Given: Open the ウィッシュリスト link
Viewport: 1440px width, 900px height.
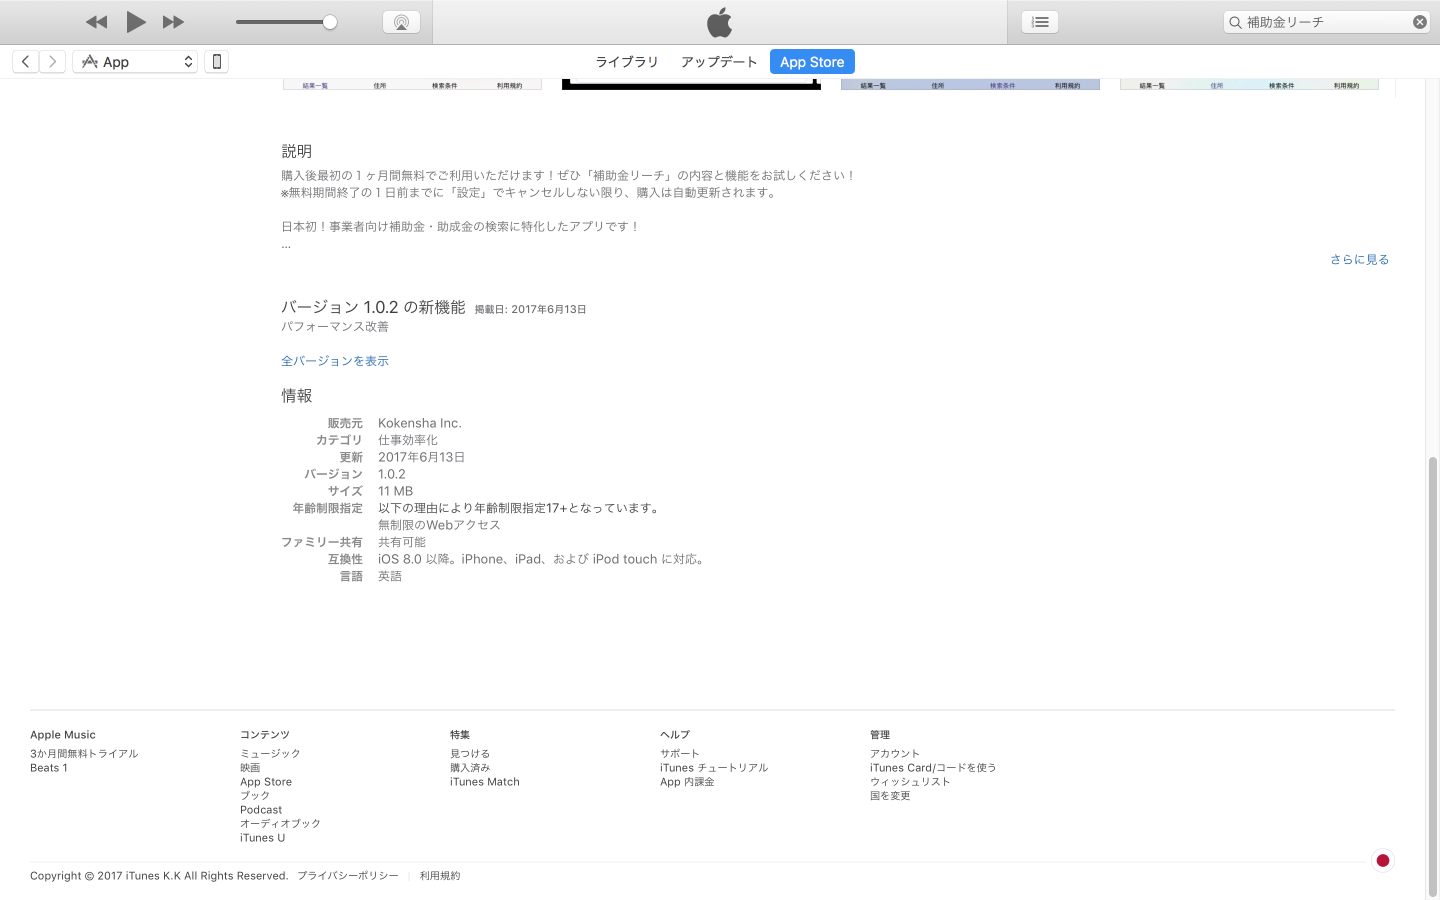Looking at the screenshot, I should [910, 782].
